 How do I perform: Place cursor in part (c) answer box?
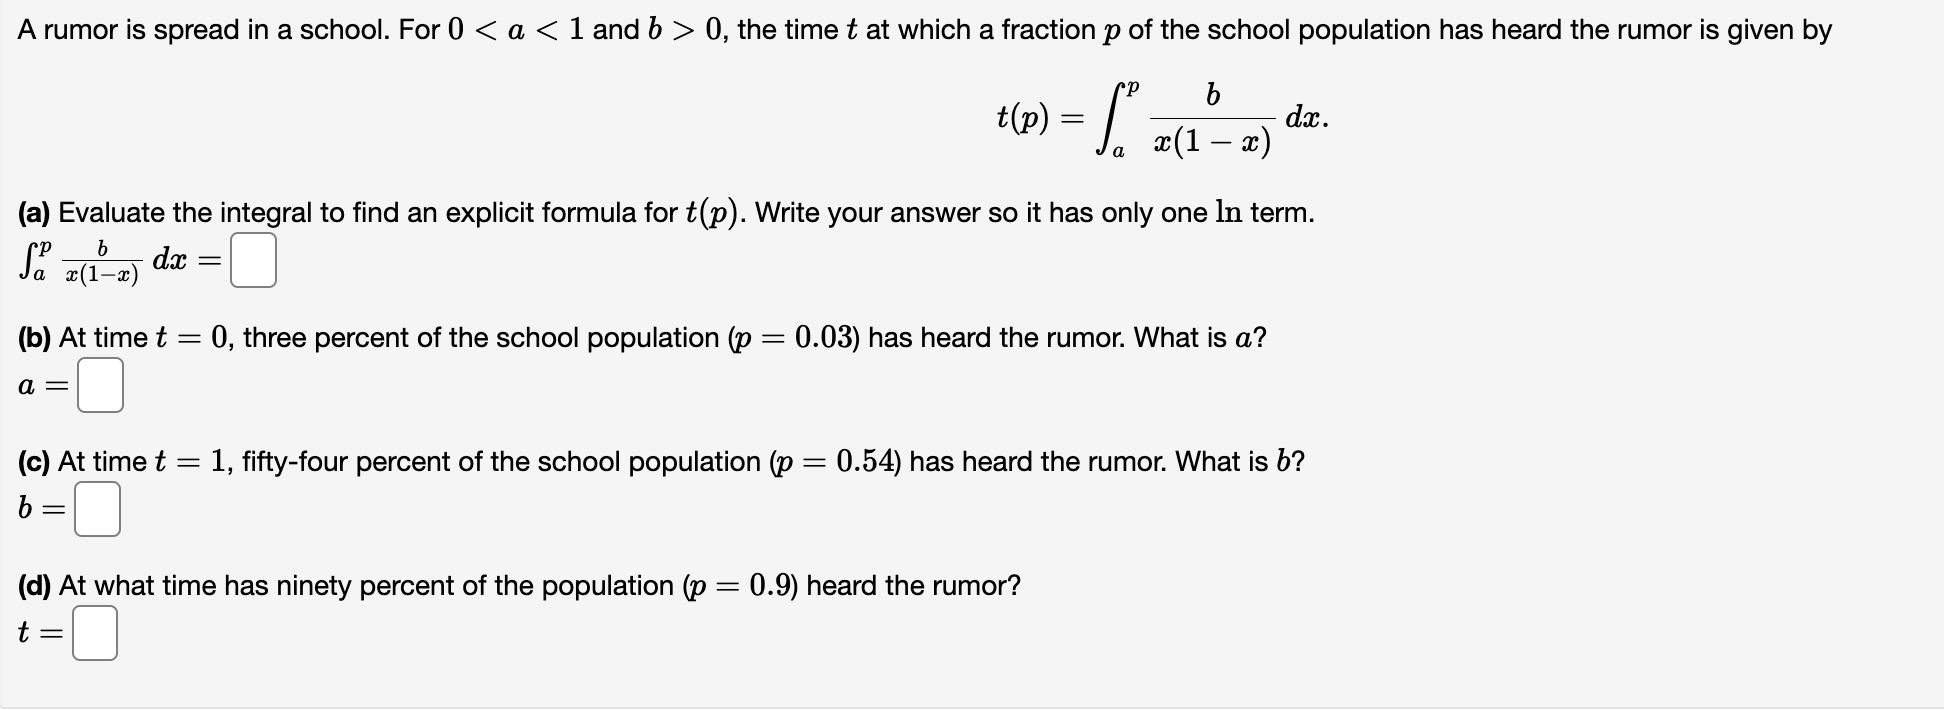97,510
